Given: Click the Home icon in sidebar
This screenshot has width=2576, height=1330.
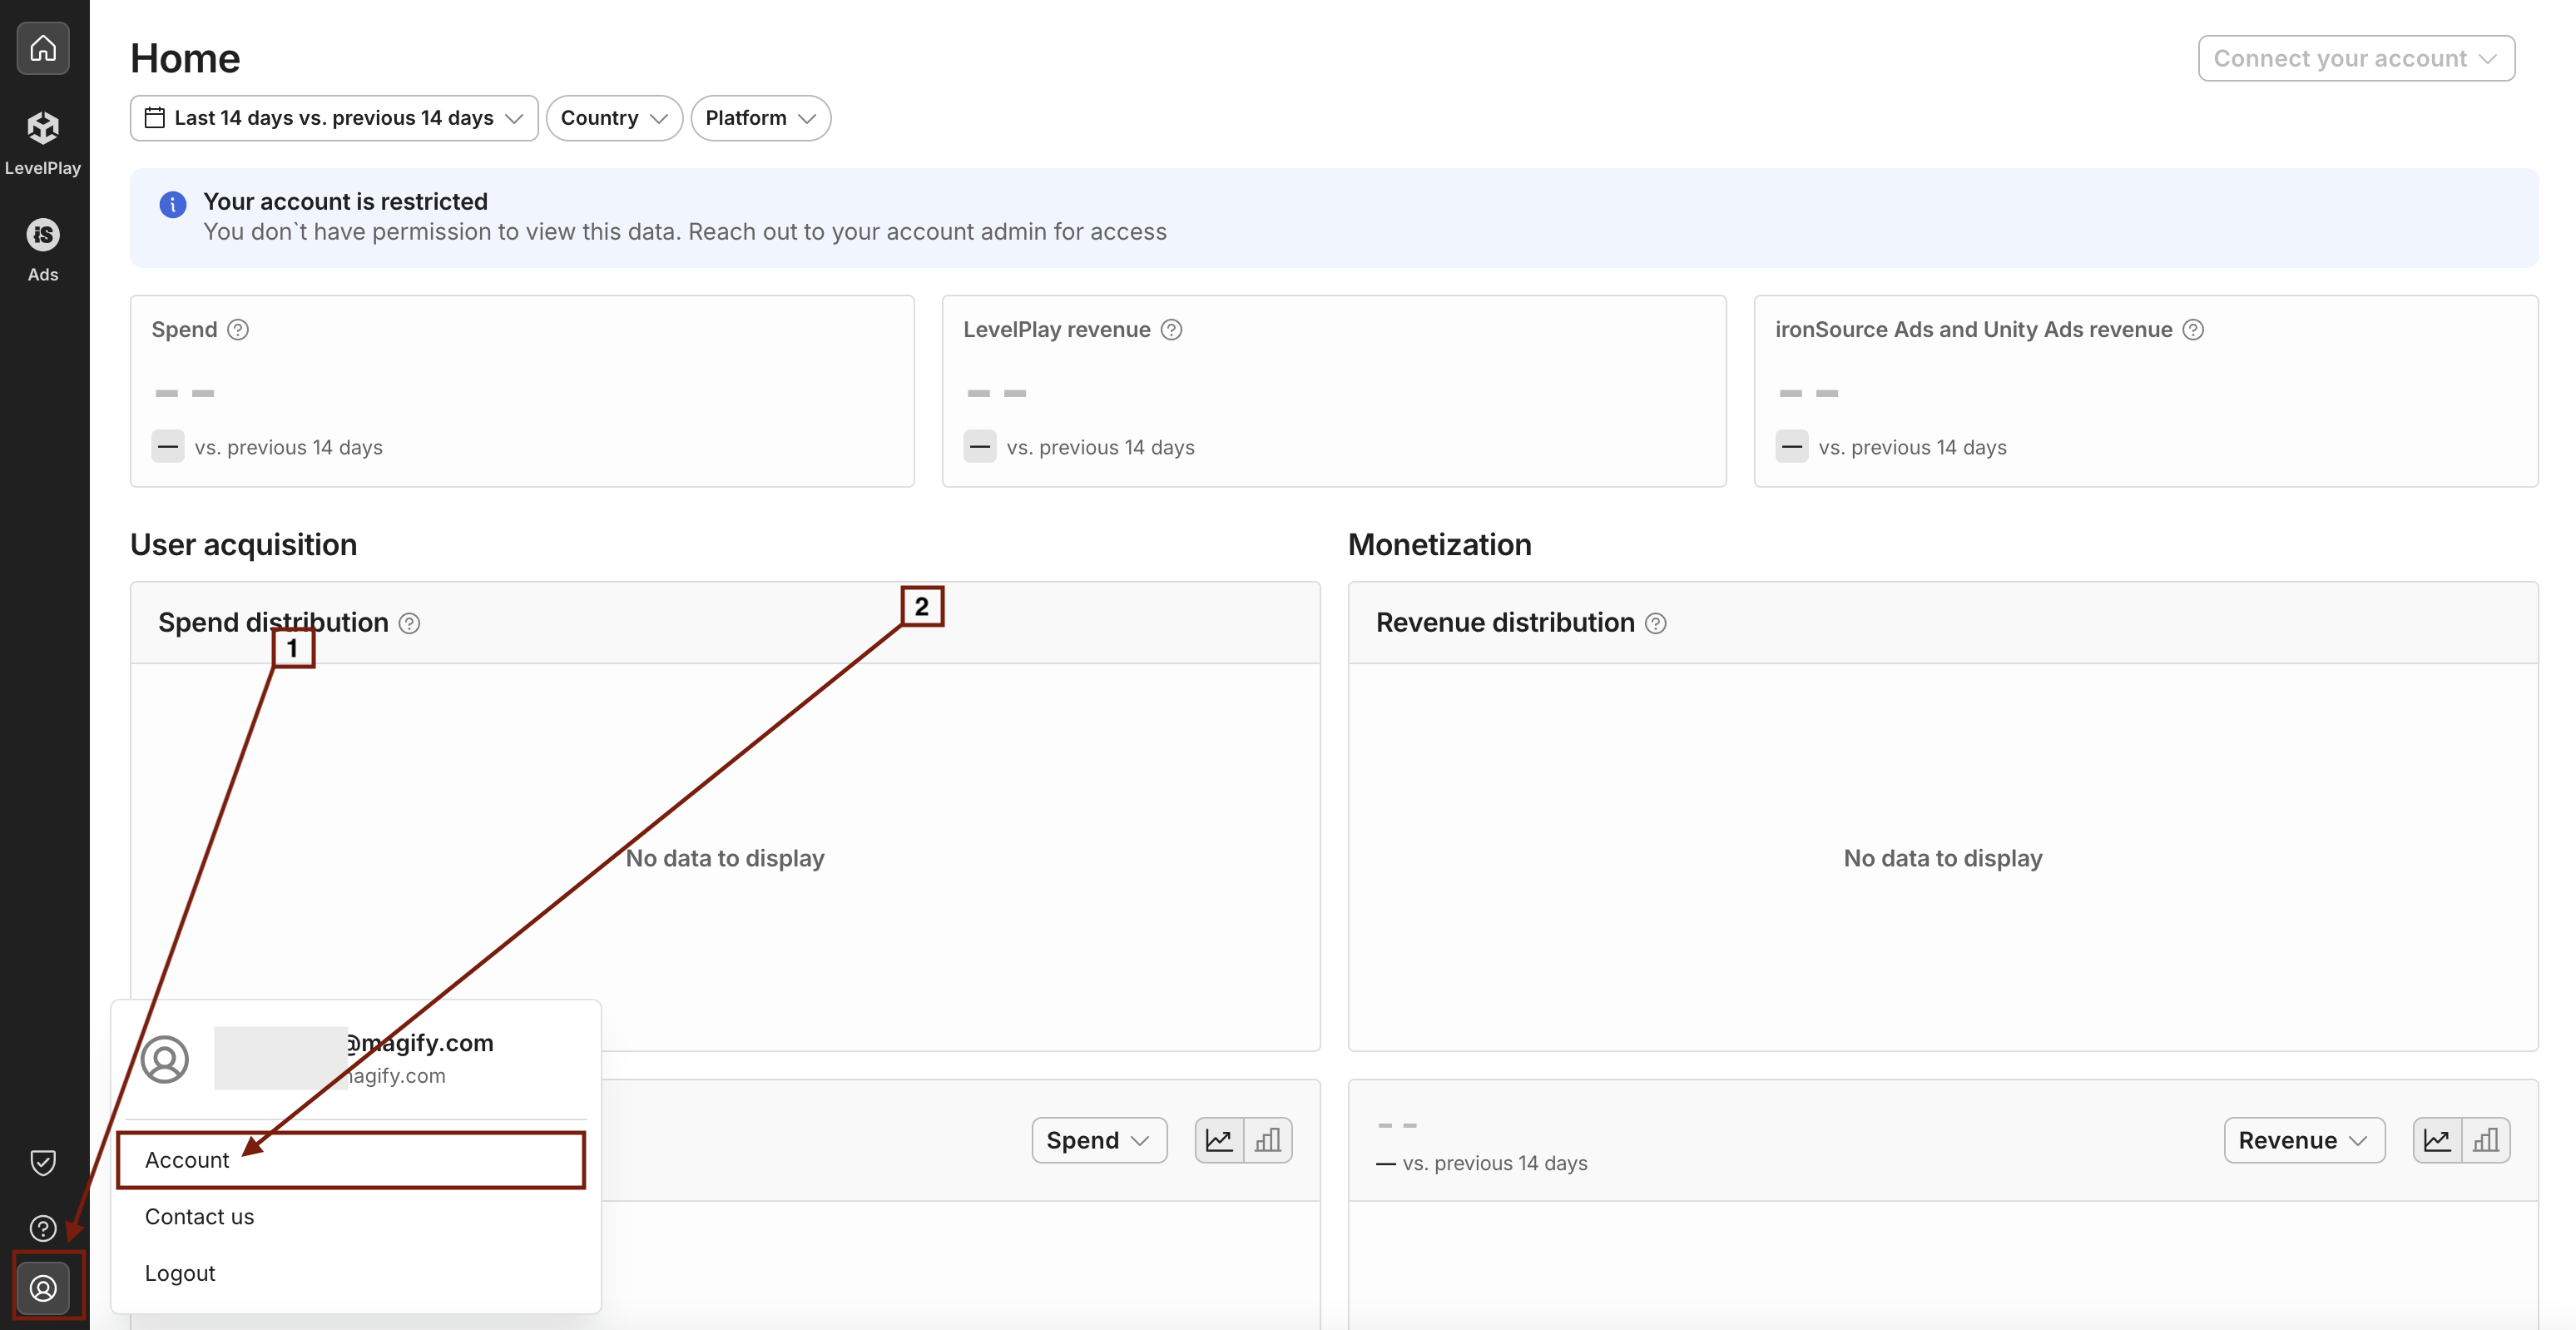Looking at the screenshot, I should tap(43, 48).
